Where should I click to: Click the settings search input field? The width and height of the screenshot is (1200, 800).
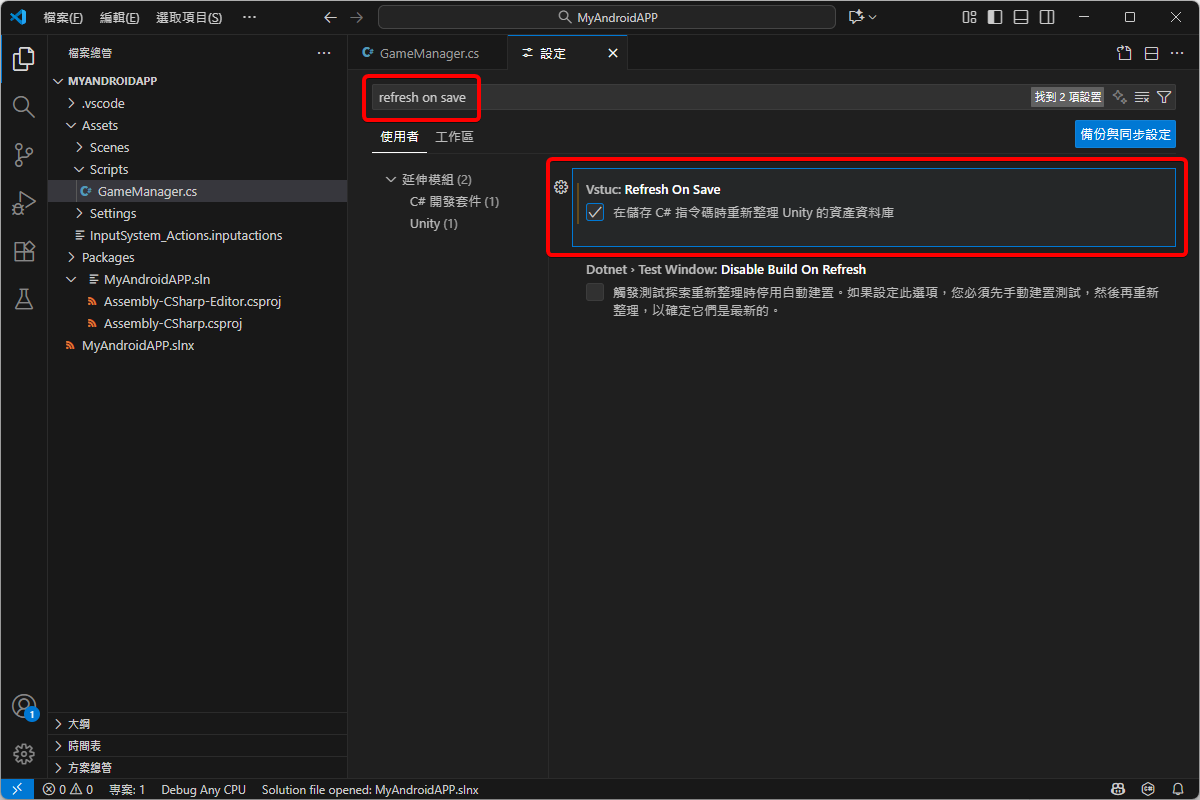tap(700, 97)
